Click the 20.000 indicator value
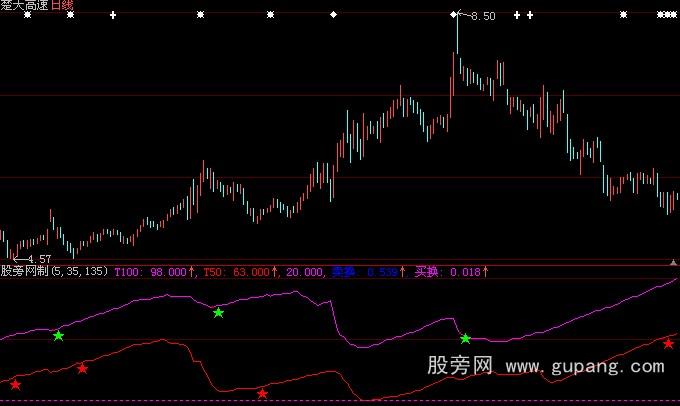Image resolution: width=680 pixels, height=406 pixels. [x=304, y=272]
